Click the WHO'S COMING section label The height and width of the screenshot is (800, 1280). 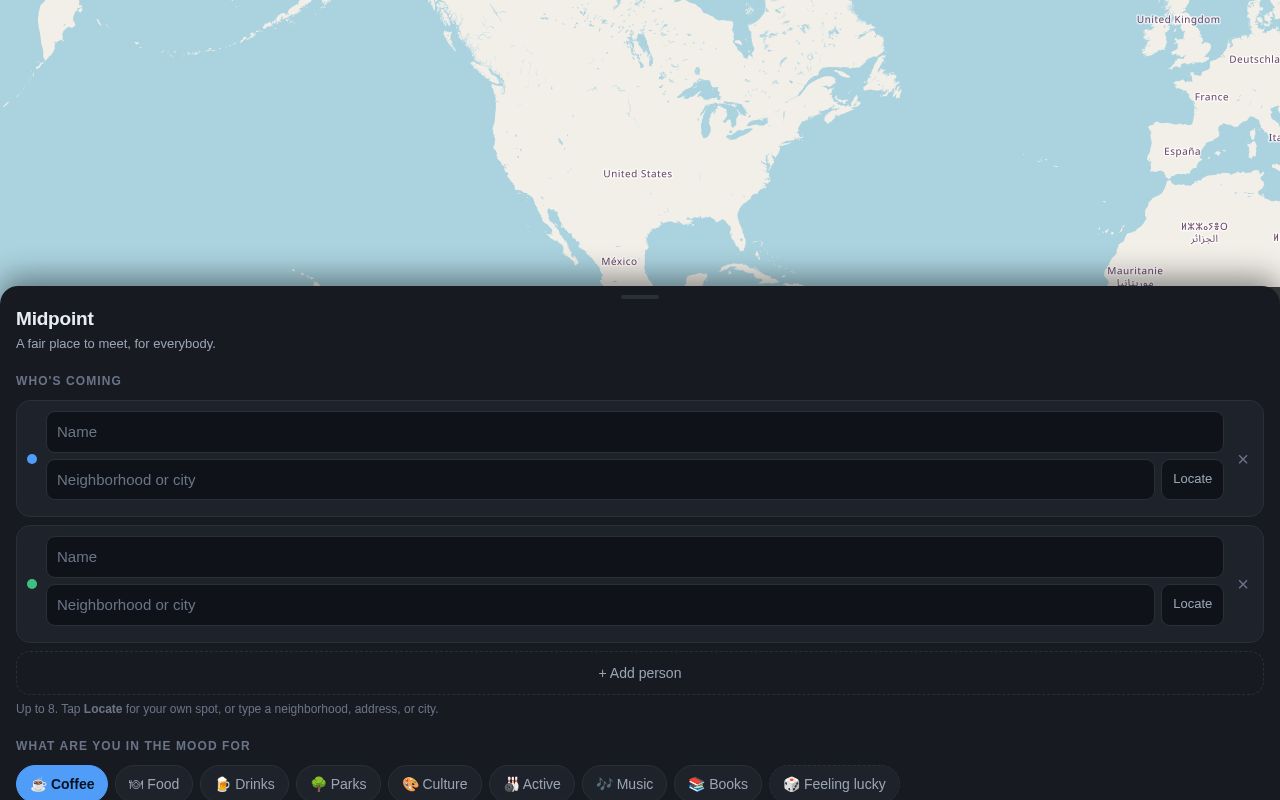coord(69,381)
